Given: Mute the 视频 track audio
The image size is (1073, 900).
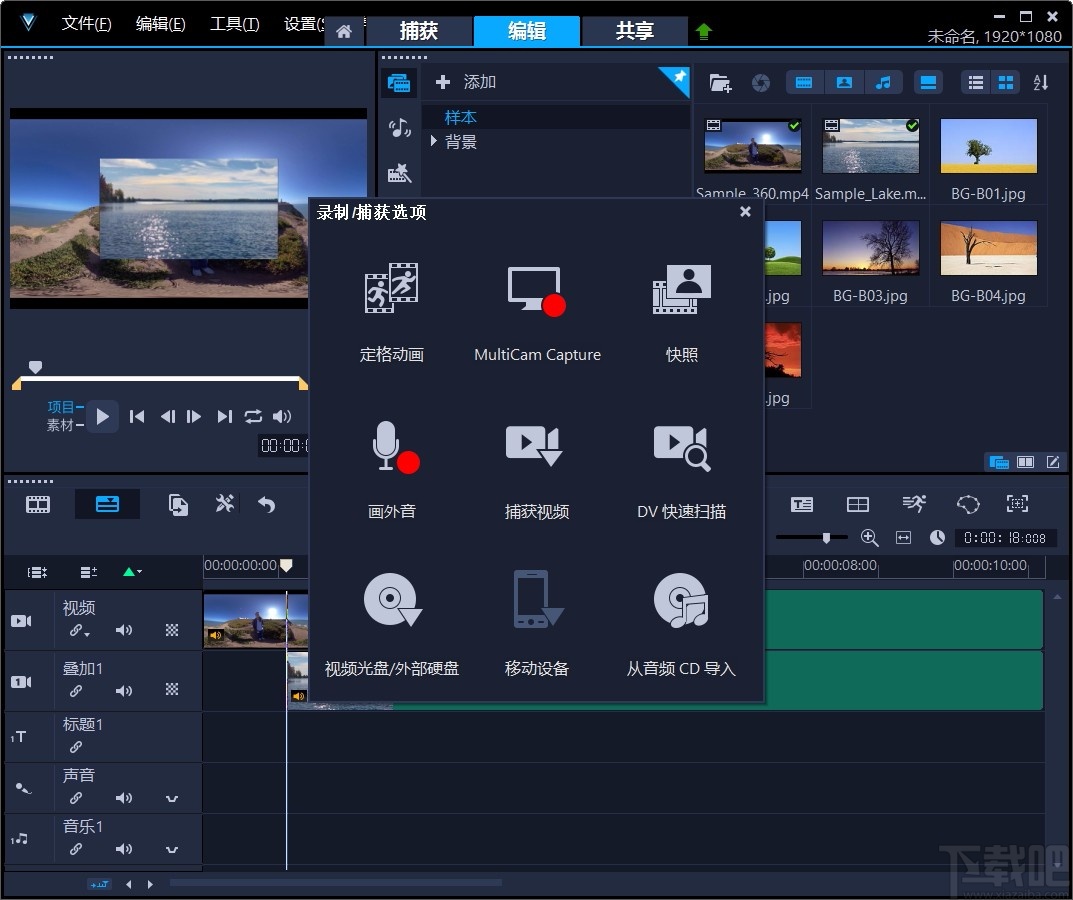Looking at the screenshot, I should (124, 631).
